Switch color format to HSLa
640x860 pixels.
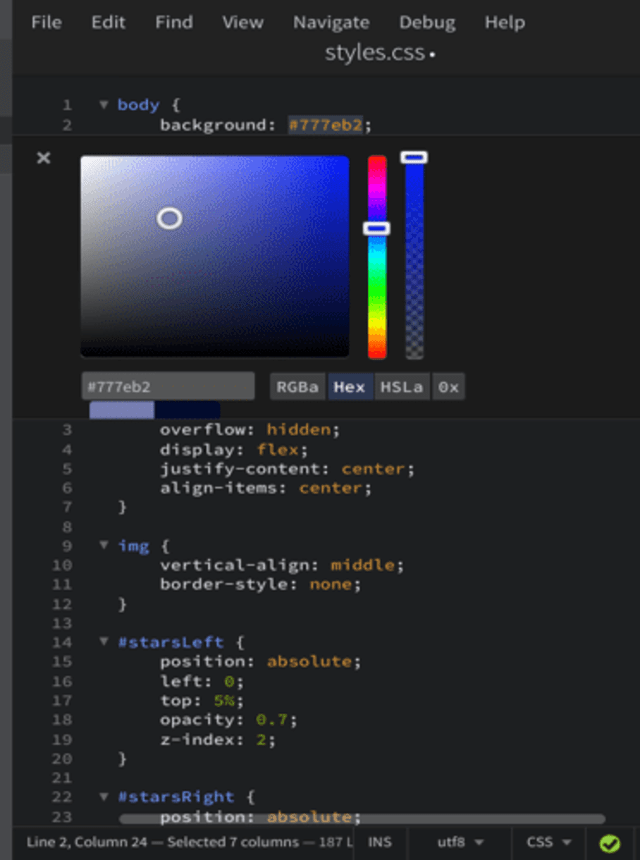[401, 387]
